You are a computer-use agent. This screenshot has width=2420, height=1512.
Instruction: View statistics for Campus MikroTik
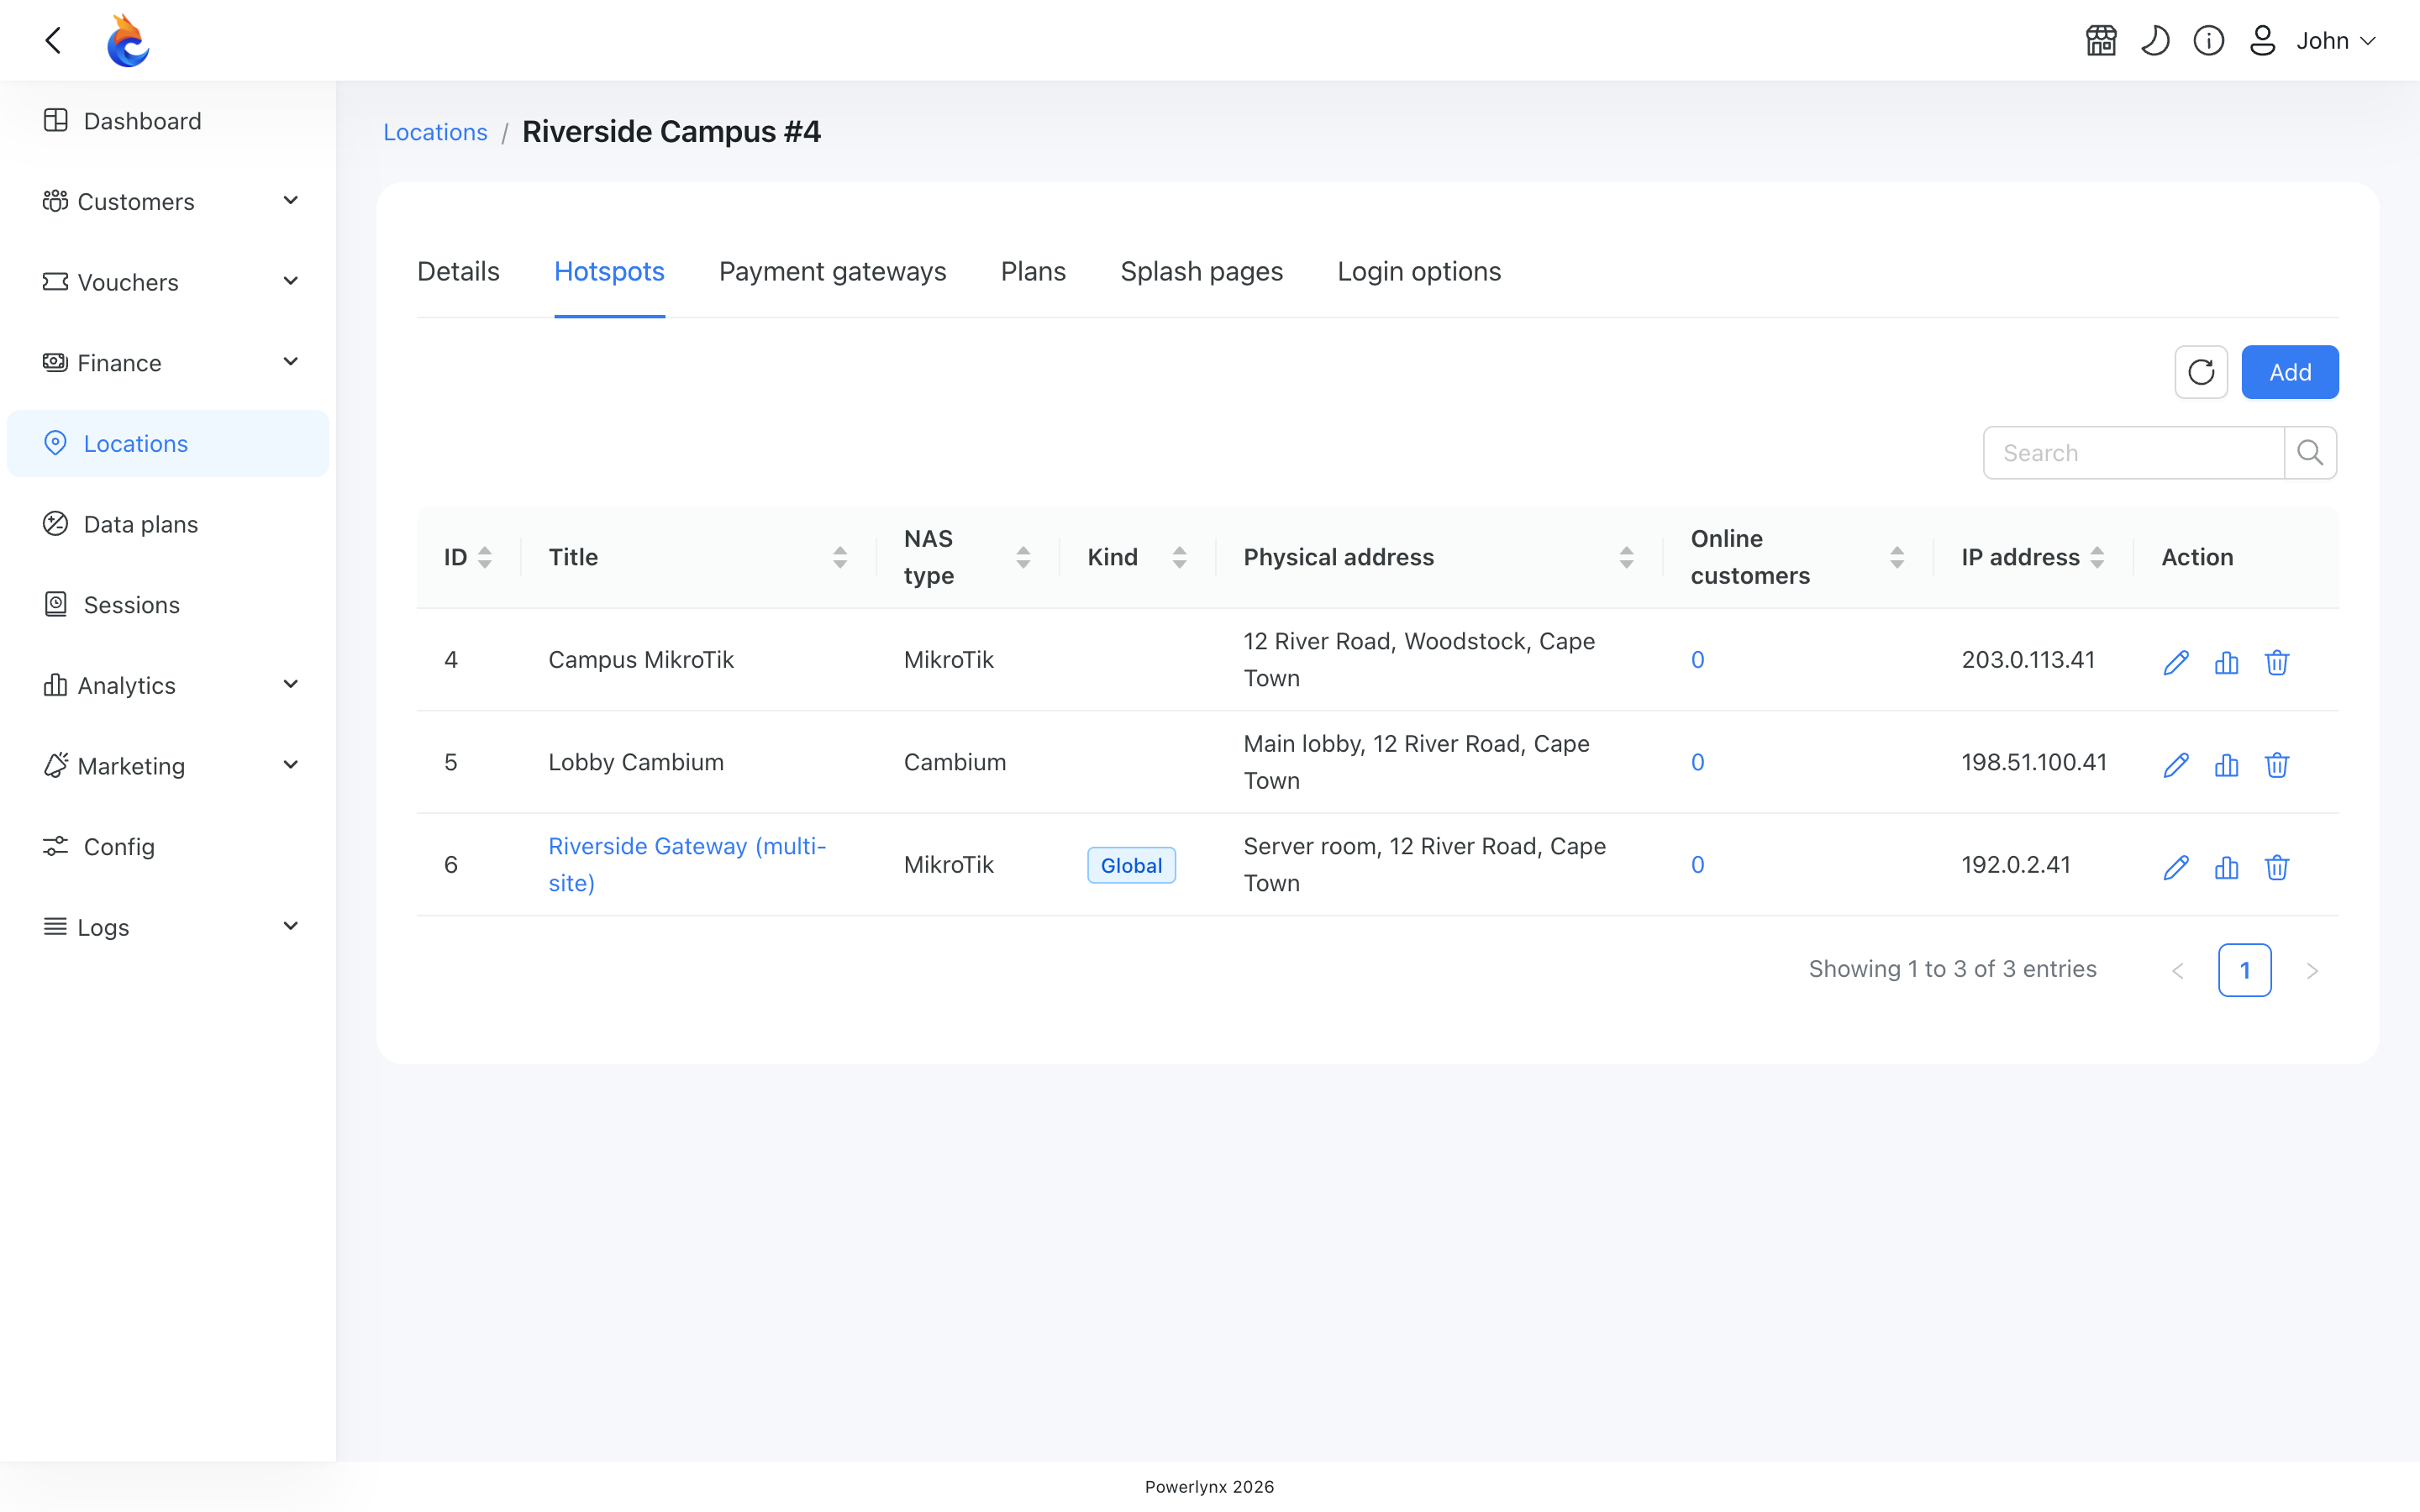pos(2226,662)
